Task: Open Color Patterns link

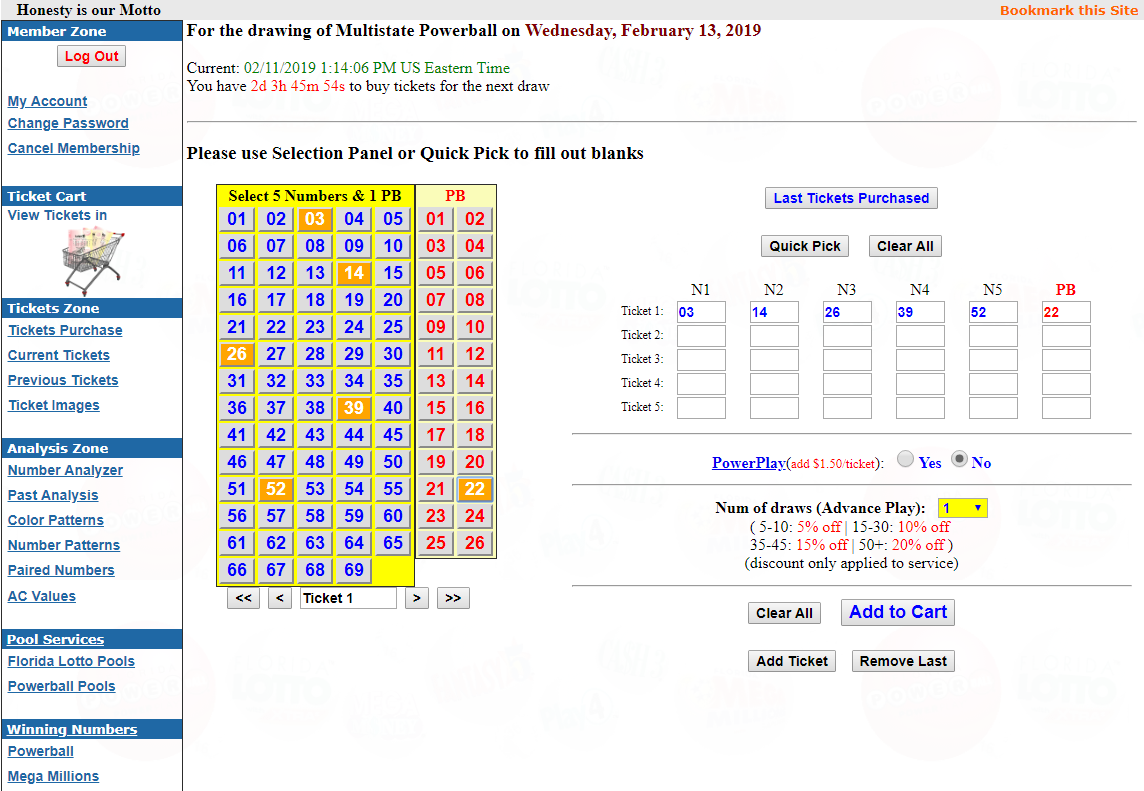Action: coord(55,520)
